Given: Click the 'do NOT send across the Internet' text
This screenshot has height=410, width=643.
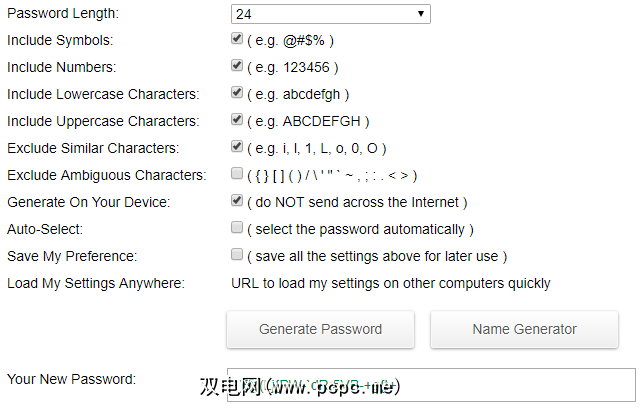Looking at the screenshot, I should pyautogui.click(x=357, y=202).
